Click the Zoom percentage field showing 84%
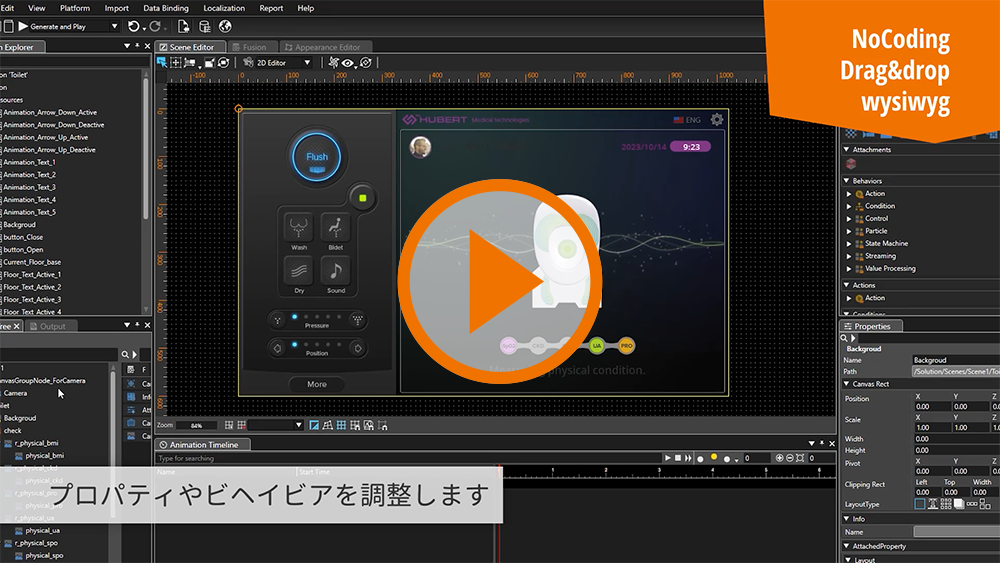 196,425
